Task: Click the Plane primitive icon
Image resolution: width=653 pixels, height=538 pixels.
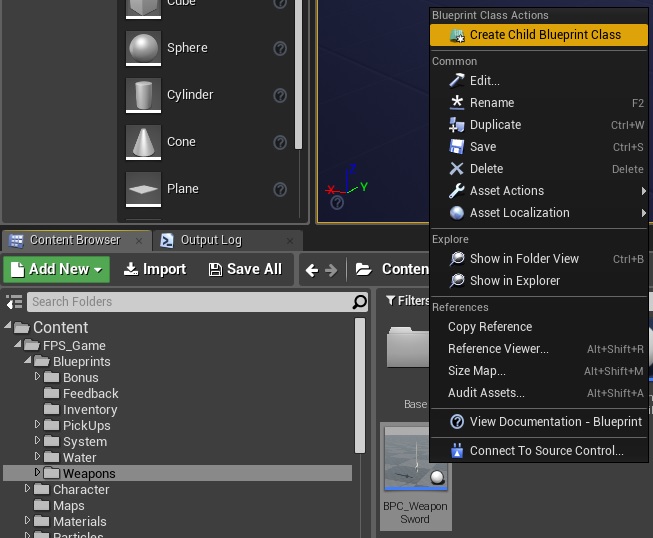Action: click(143, 189)
